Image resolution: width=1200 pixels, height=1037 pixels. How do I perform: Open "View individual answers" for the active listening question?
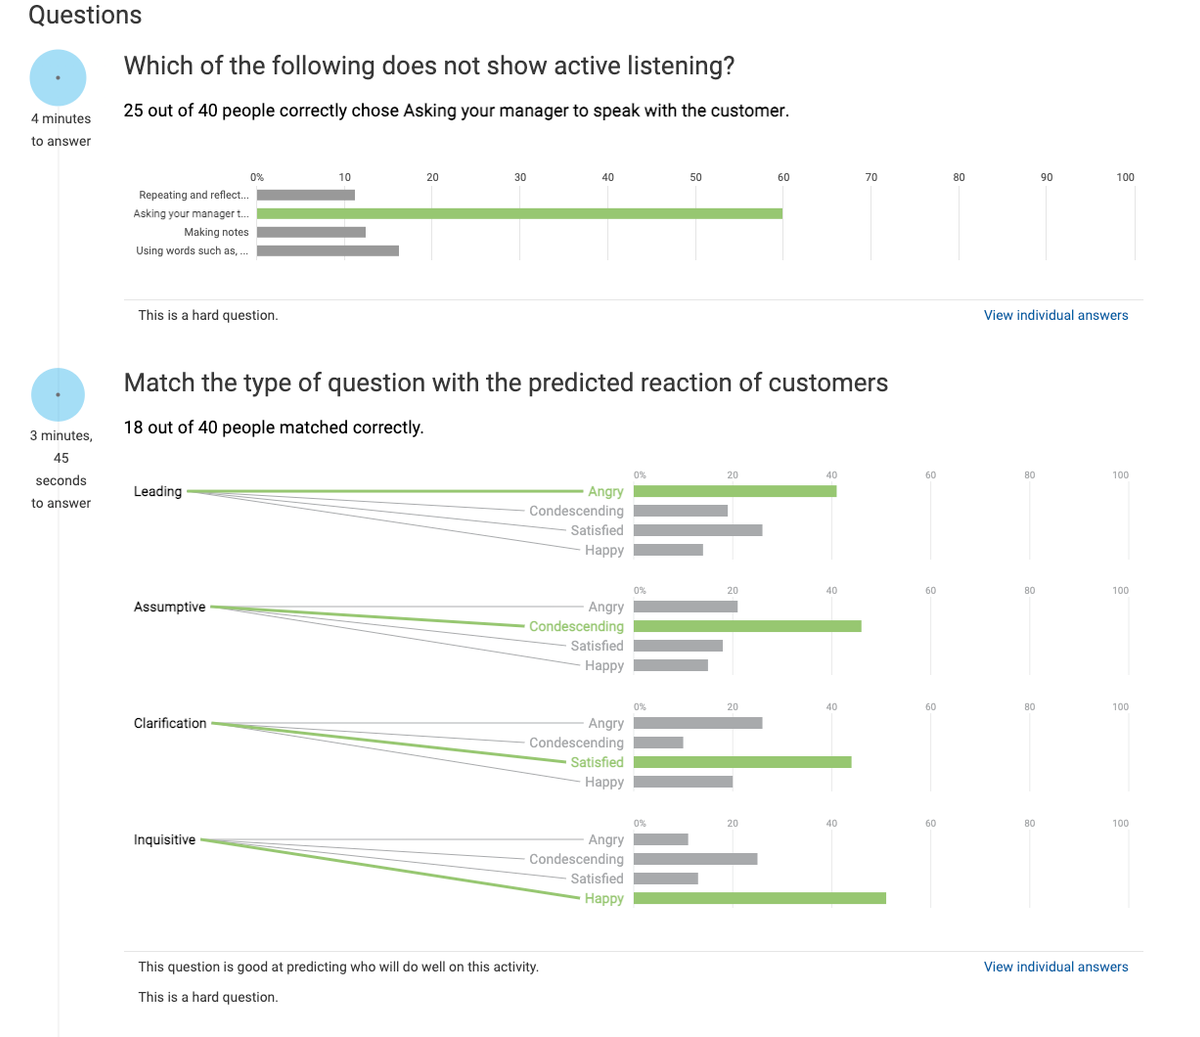(x=1055, y=314)
